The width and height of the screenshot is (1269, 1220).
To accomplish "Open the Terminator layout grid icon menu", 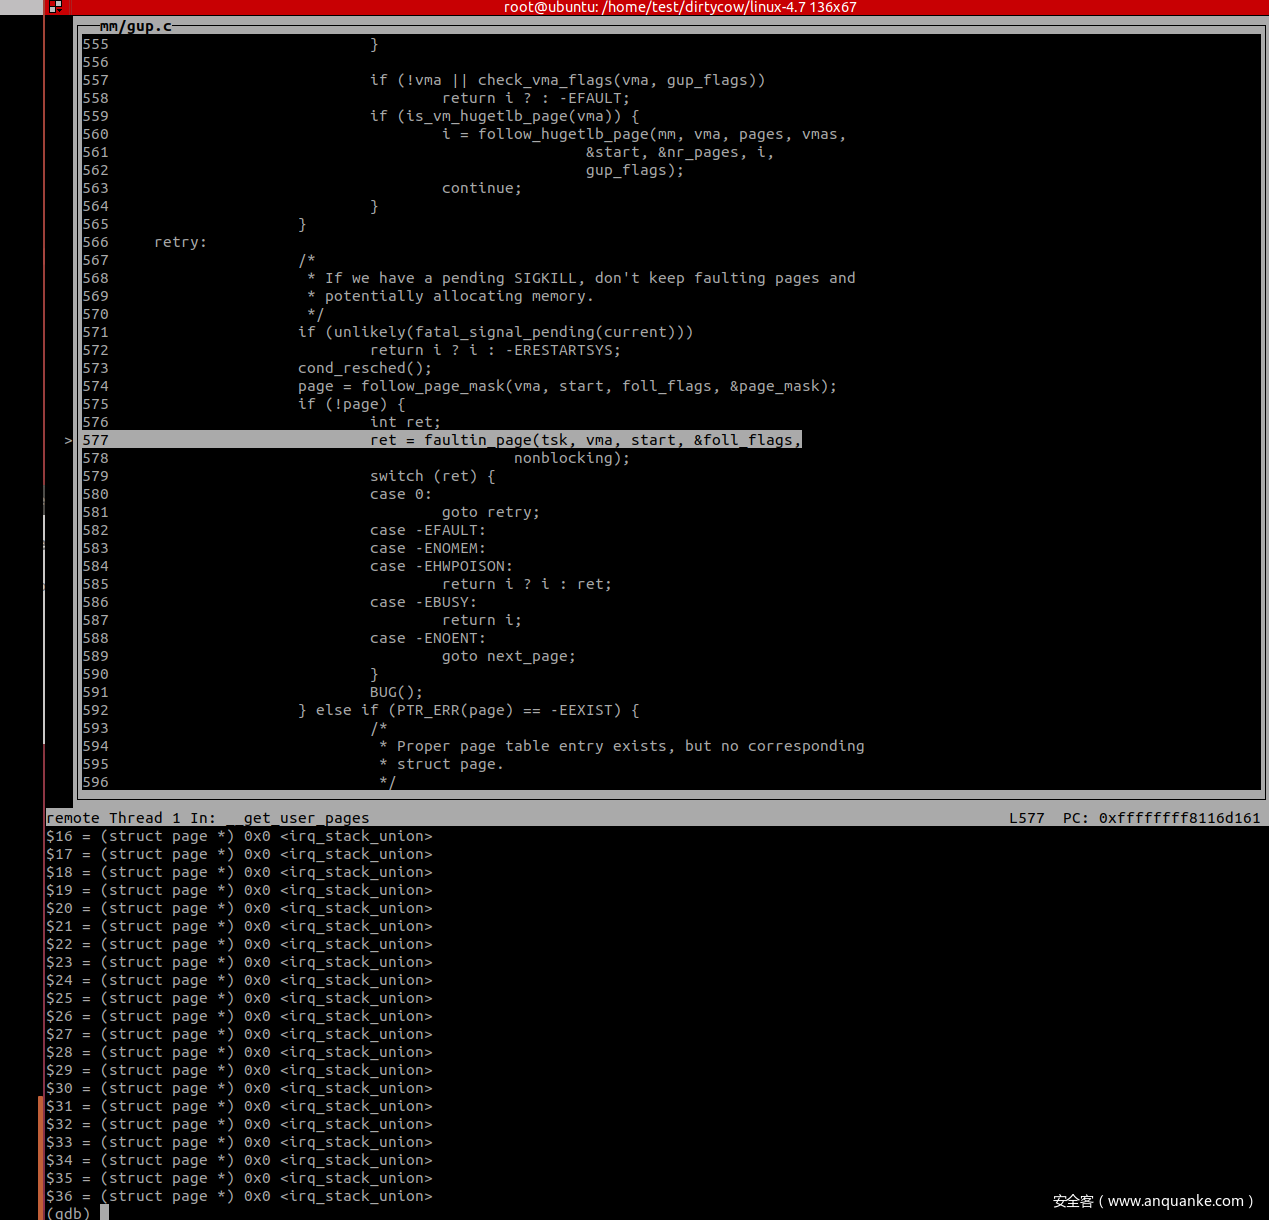I will (55, 7).
